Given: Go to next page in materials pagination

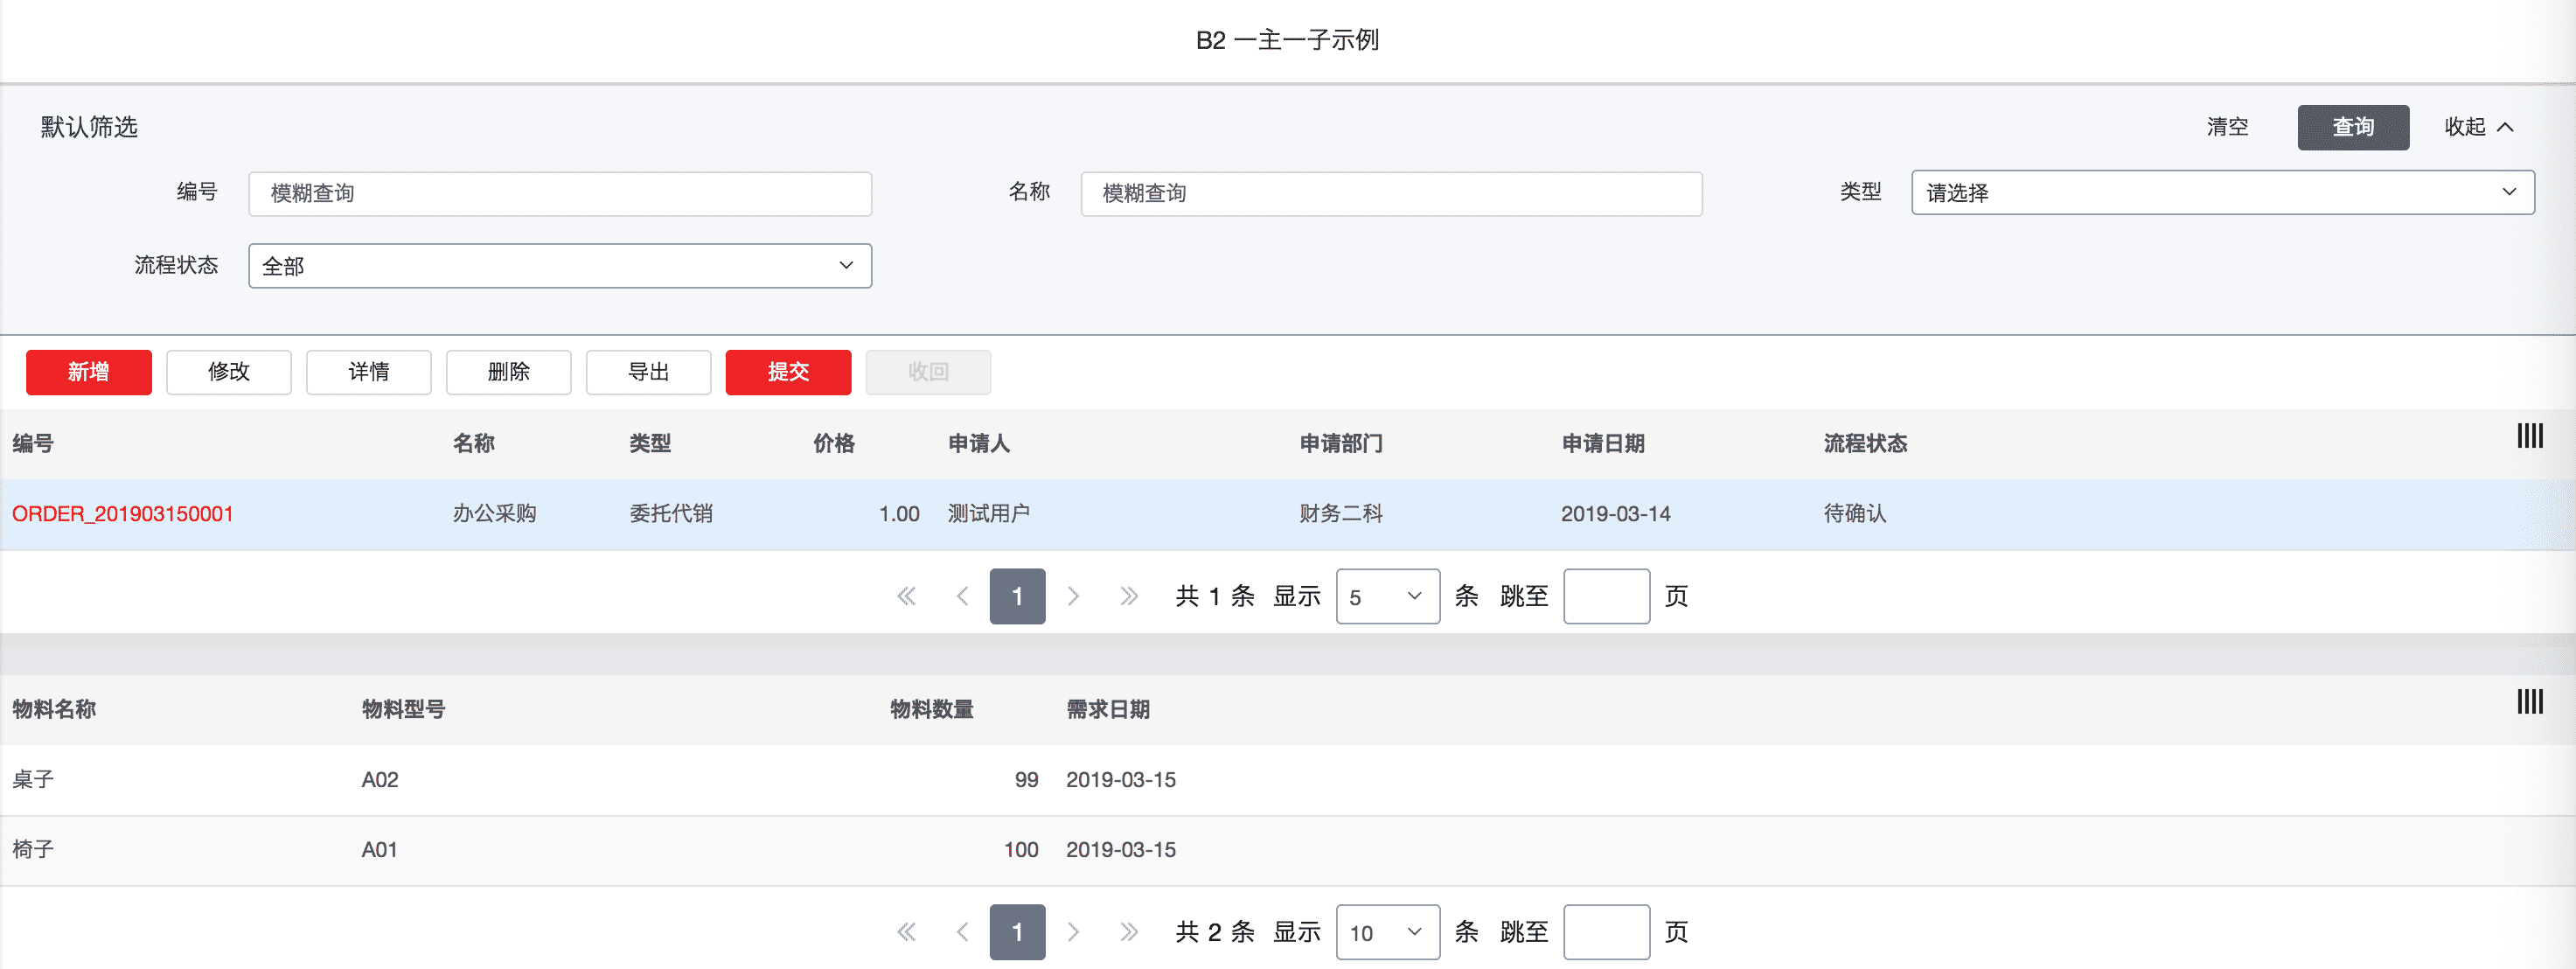Looking at the screenshot, I should pos(1073,933).
